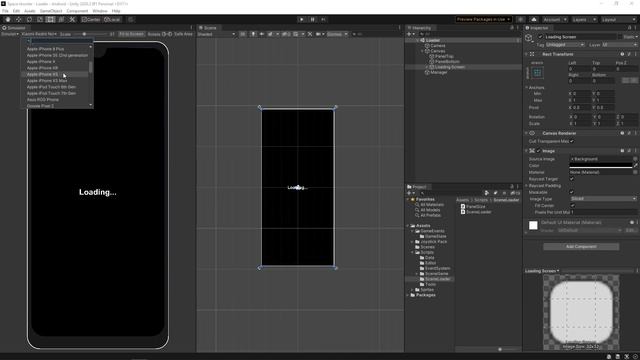The width and height of the screenshot is (640, 360).
Task: Open the Canvas Renderer context menu icon
Action: pos(635,133)
